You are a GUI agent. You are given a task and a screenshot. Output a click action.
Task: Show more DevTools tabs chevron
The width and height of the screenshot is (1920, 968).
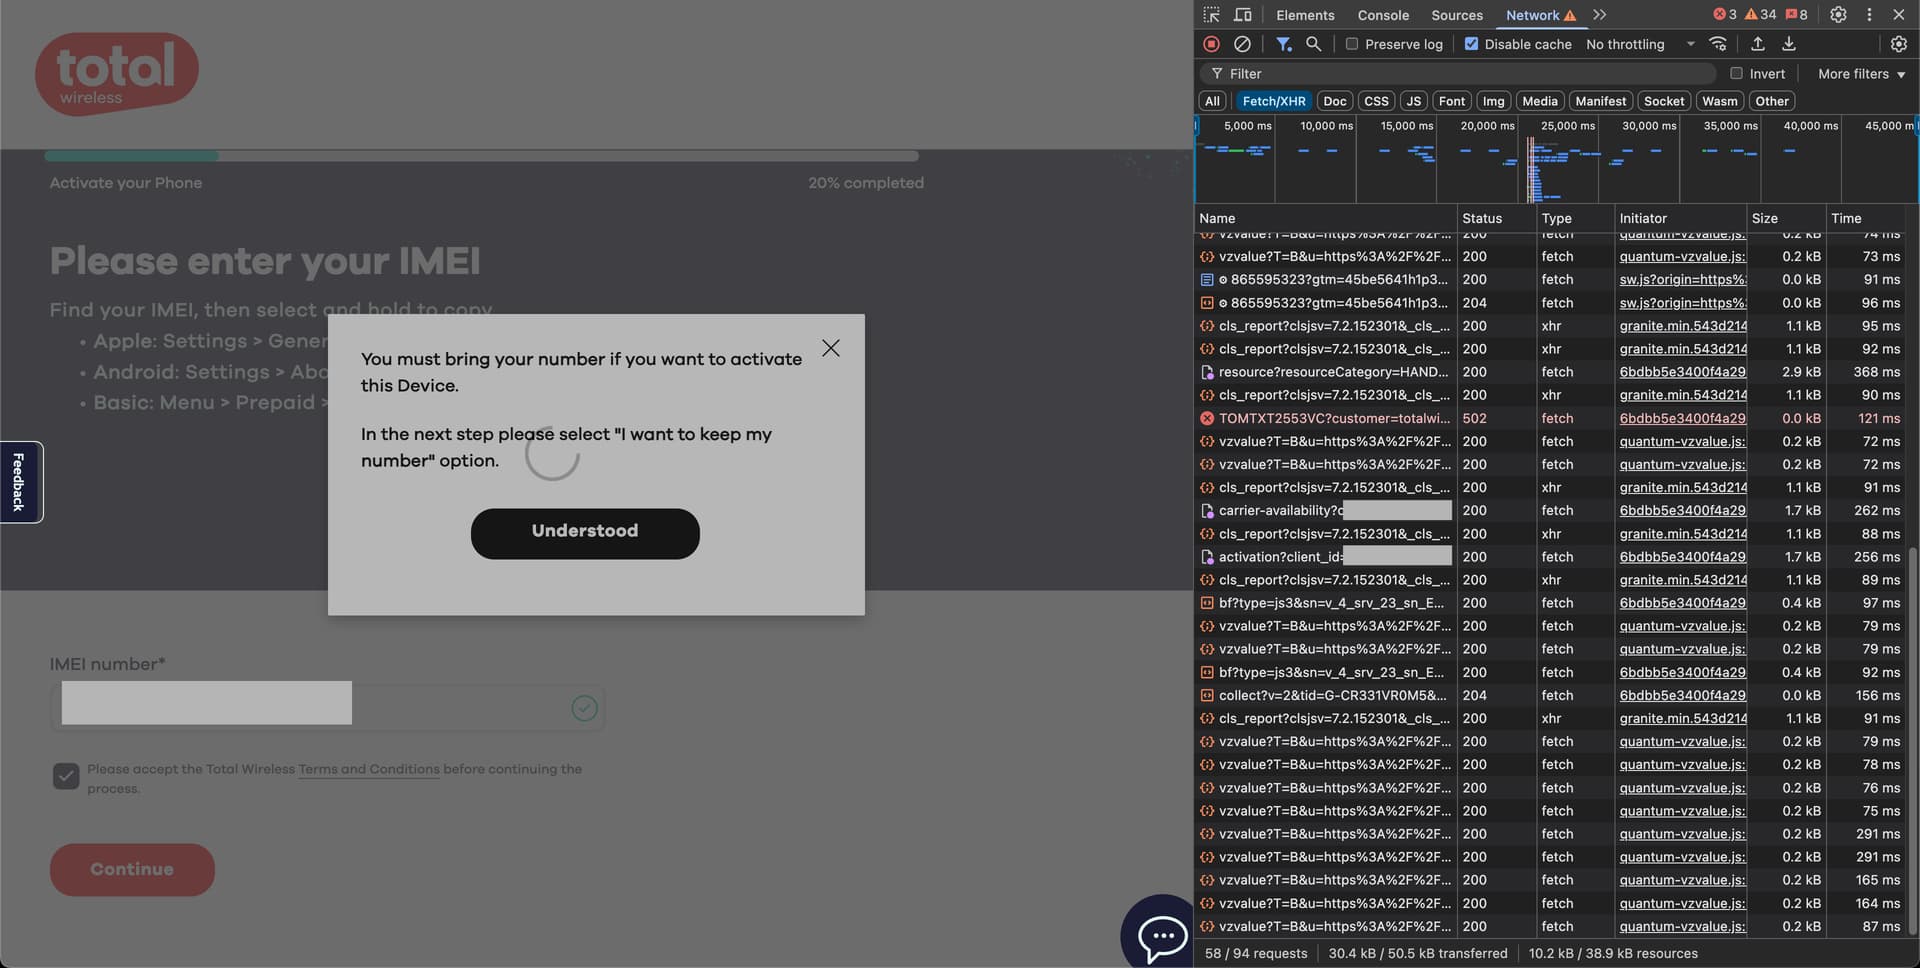point(1600,15)
